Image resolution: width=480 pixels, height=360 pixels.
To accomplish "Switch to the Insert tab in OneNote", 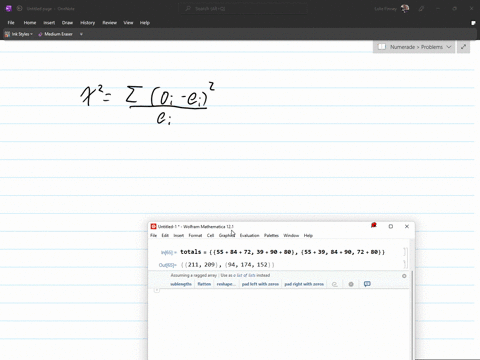I will [x=49, y=23].
